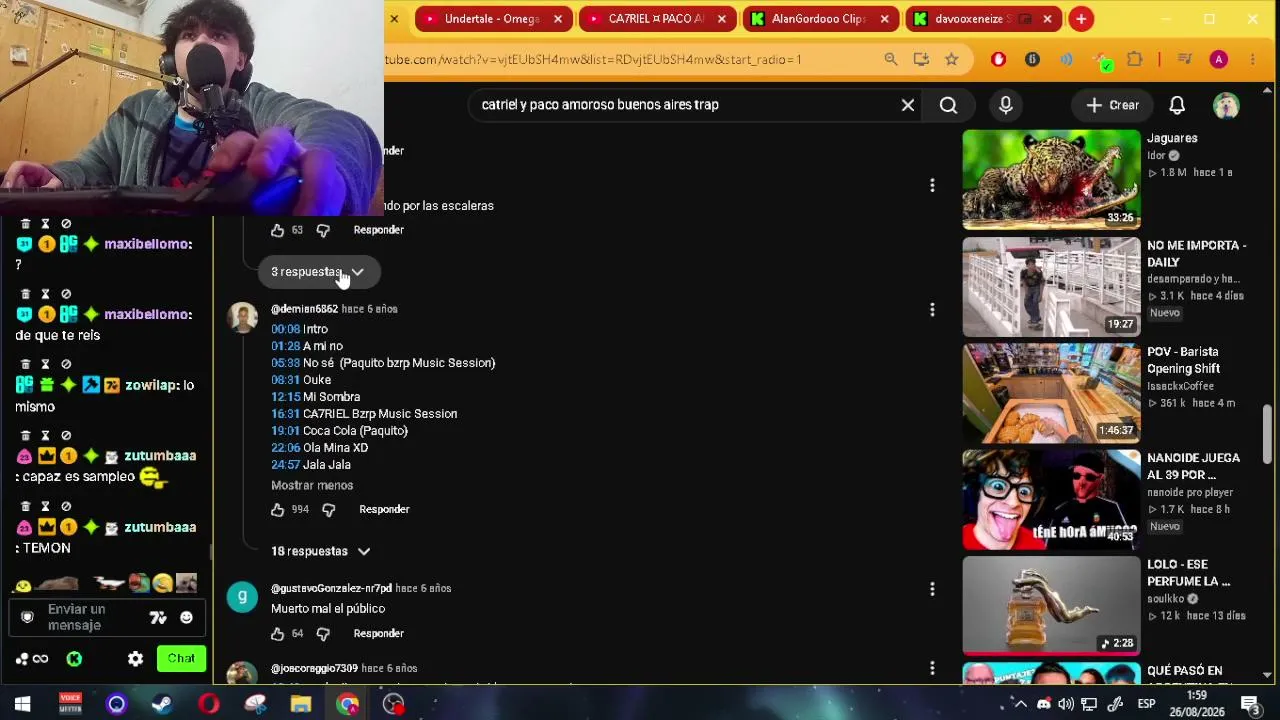1280x720 pixels.
Task: Reply to the "Muerto mal el público" comment
Action: click(378, 634)
